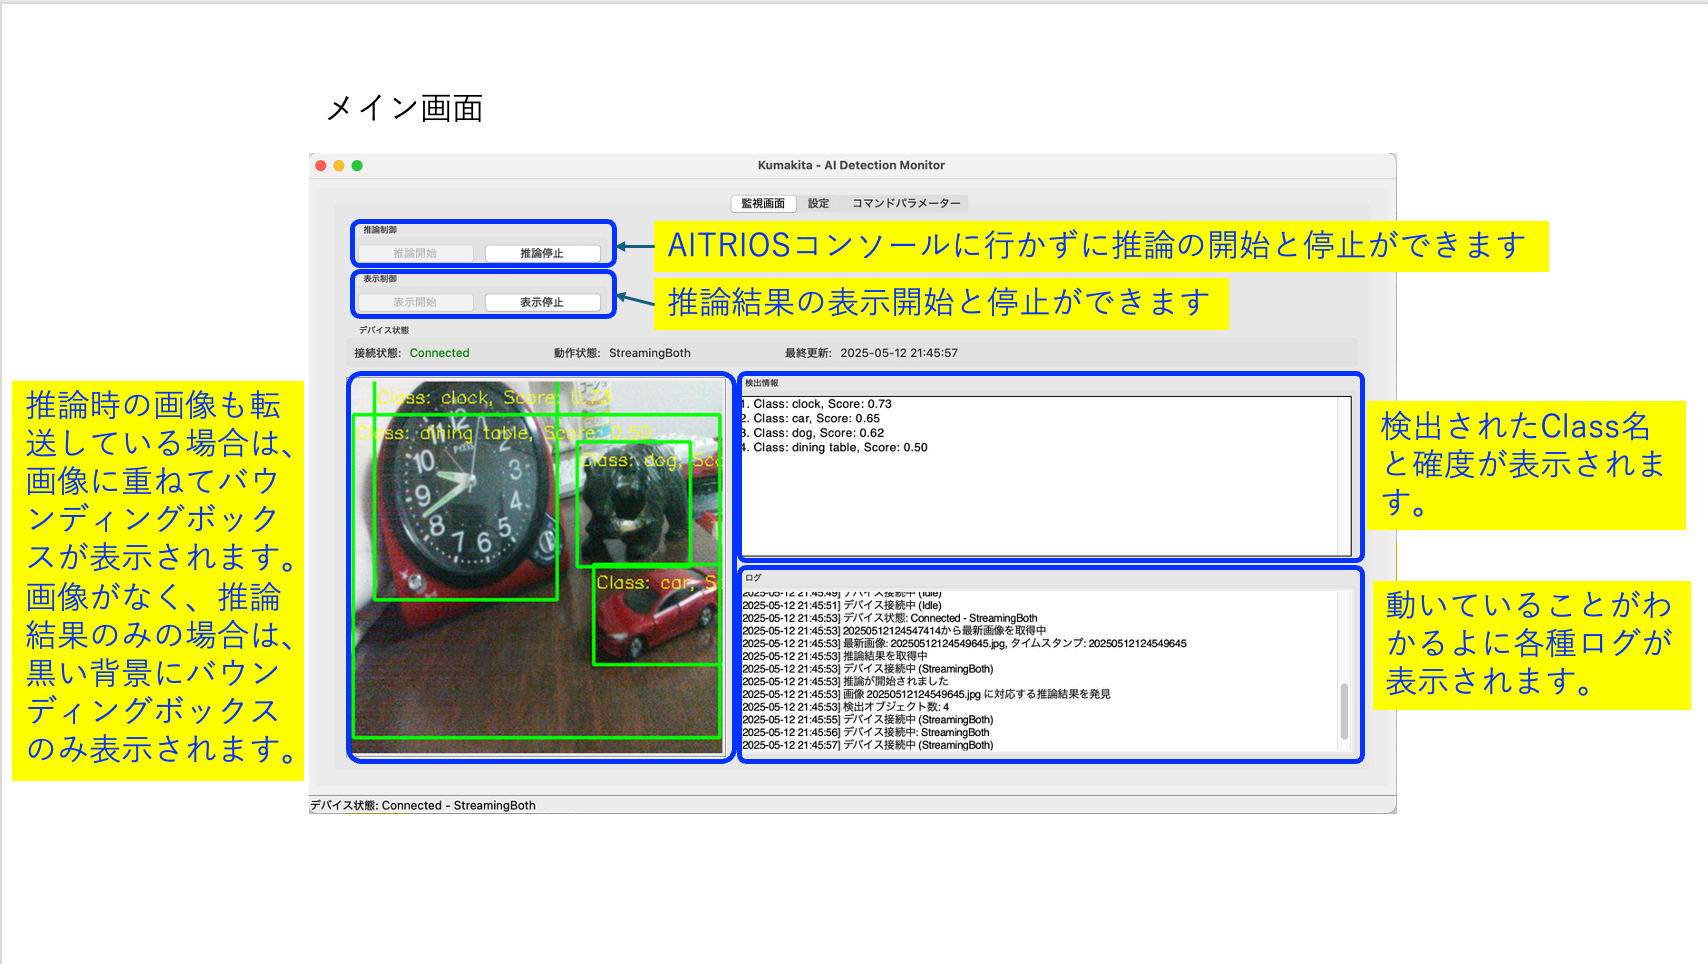
Task: Minimize the Kumakita window via the yellow button
Action: (339, 166)
